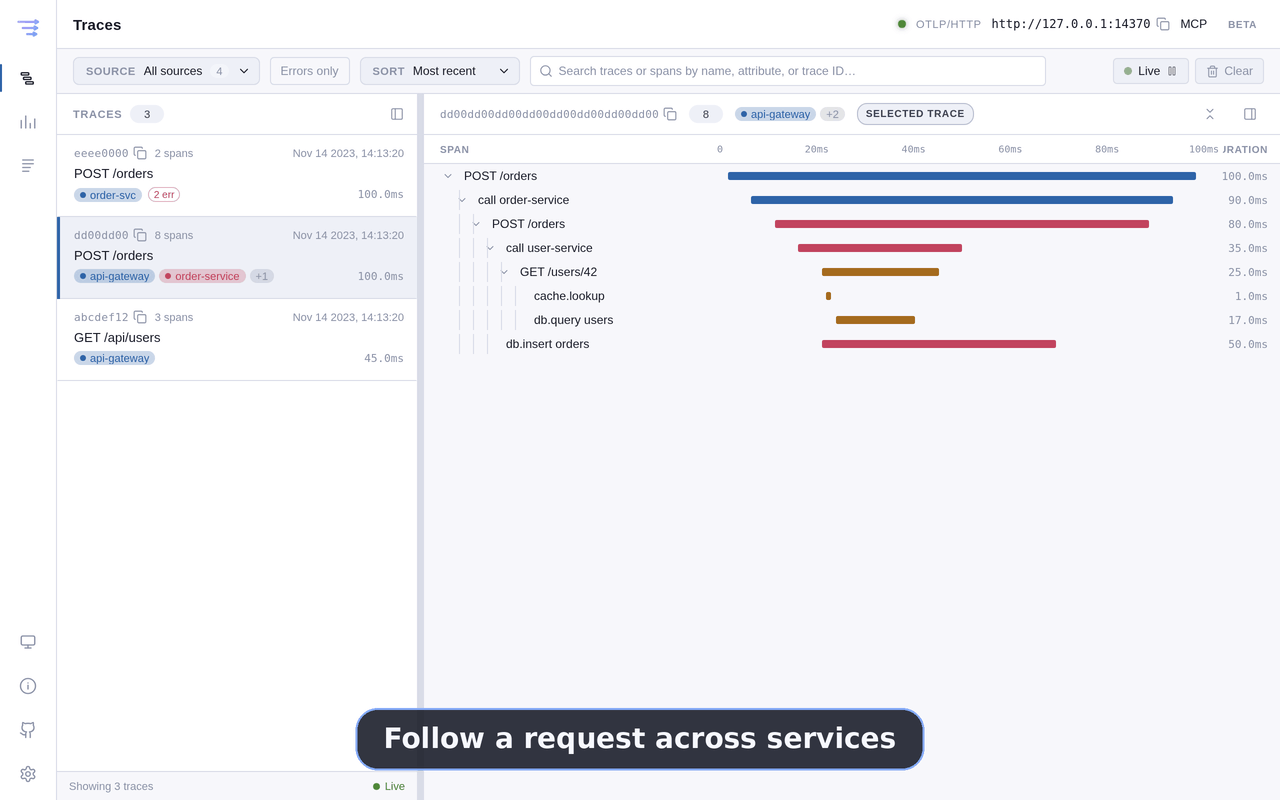Click api-gateway tag in trace header
This screenshot has width=1280, height=800.
pyautogui.click(x=775, y=114)
